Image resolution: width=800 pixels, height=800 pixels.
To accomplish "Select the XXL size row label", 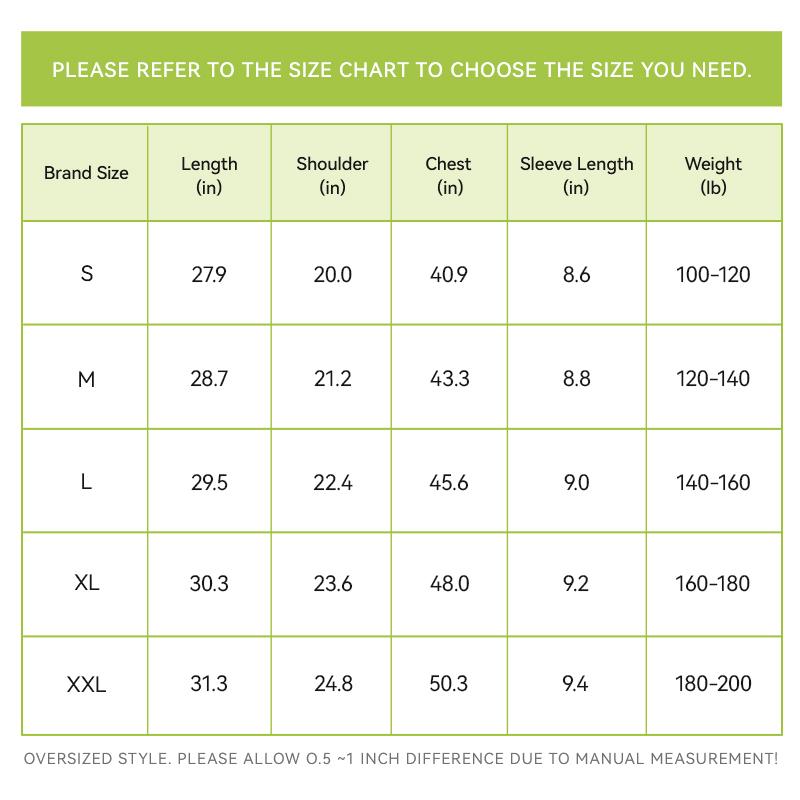I will [87, 685].
